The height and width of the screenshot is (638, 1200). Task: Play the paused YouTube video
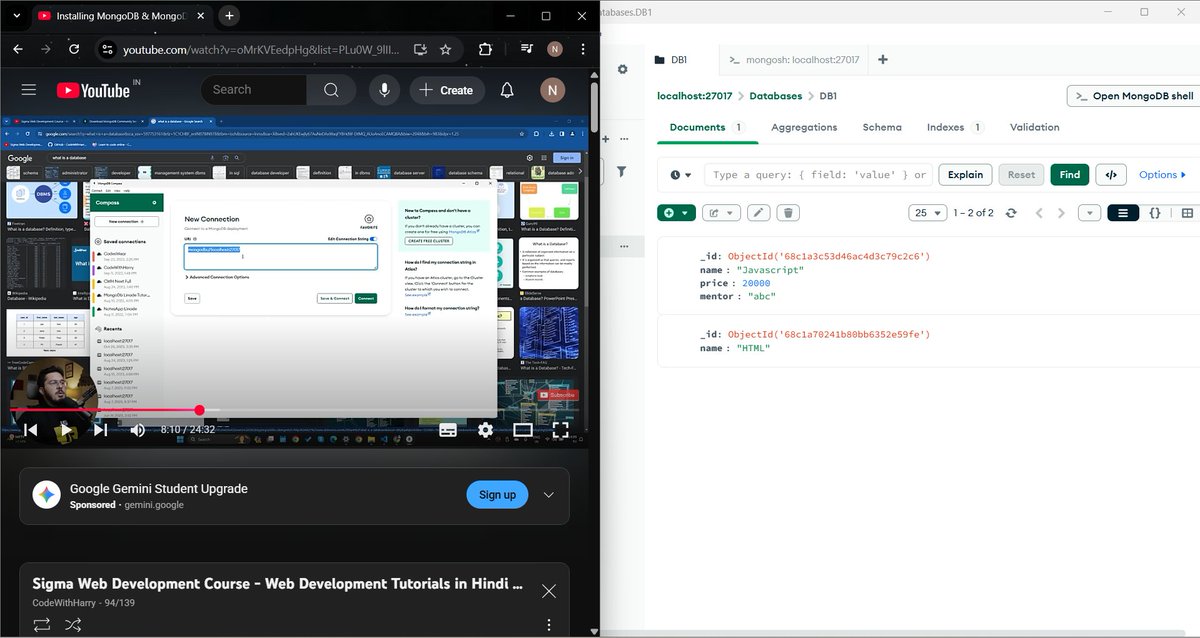65,430
